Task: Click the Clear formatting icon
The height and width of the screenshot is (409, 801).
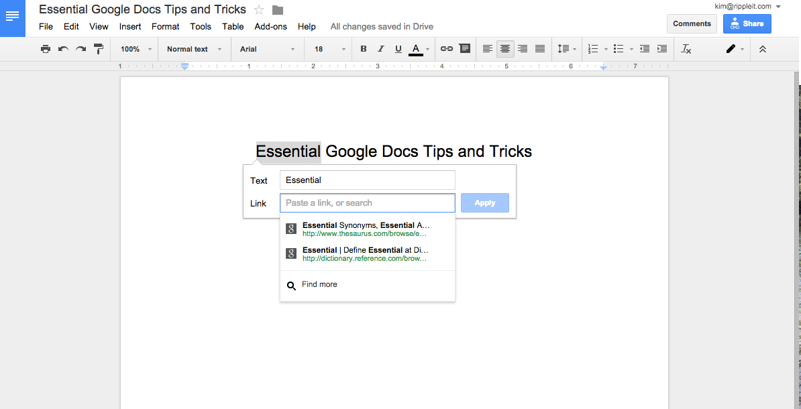Action: point(686,49)
